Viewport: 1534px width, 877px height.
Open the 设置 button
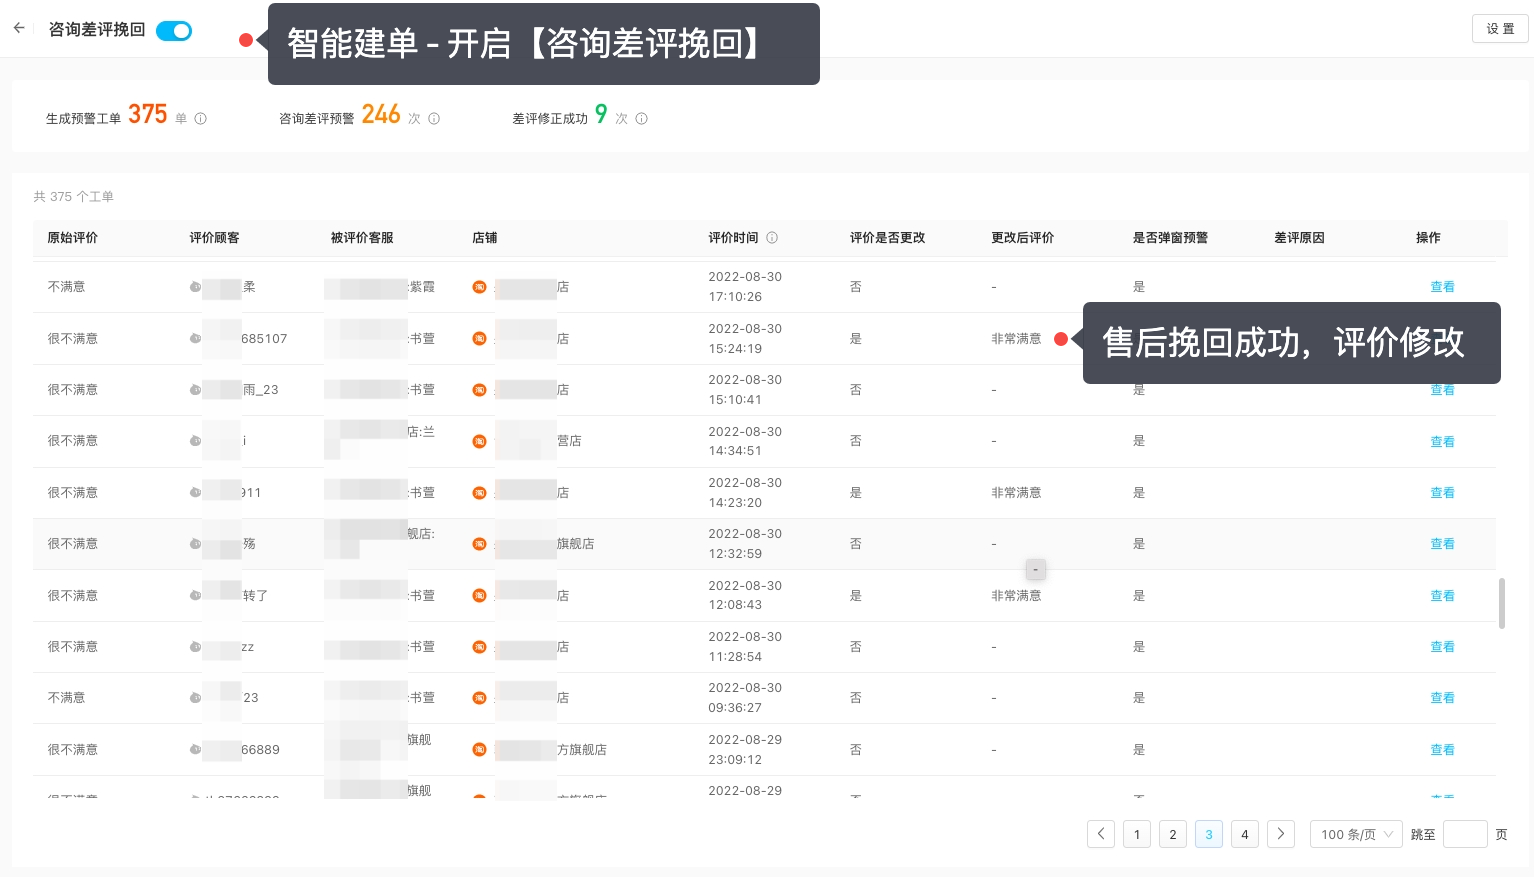pos(1500,29)
